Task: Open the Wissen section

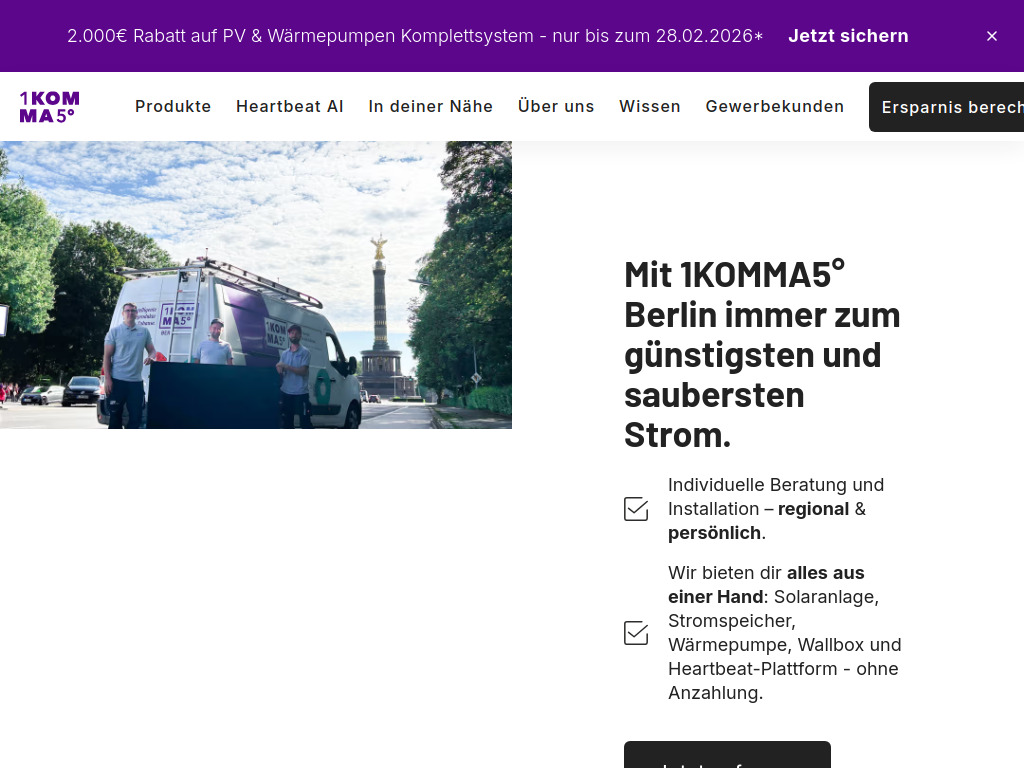Action: pos(650,106)
